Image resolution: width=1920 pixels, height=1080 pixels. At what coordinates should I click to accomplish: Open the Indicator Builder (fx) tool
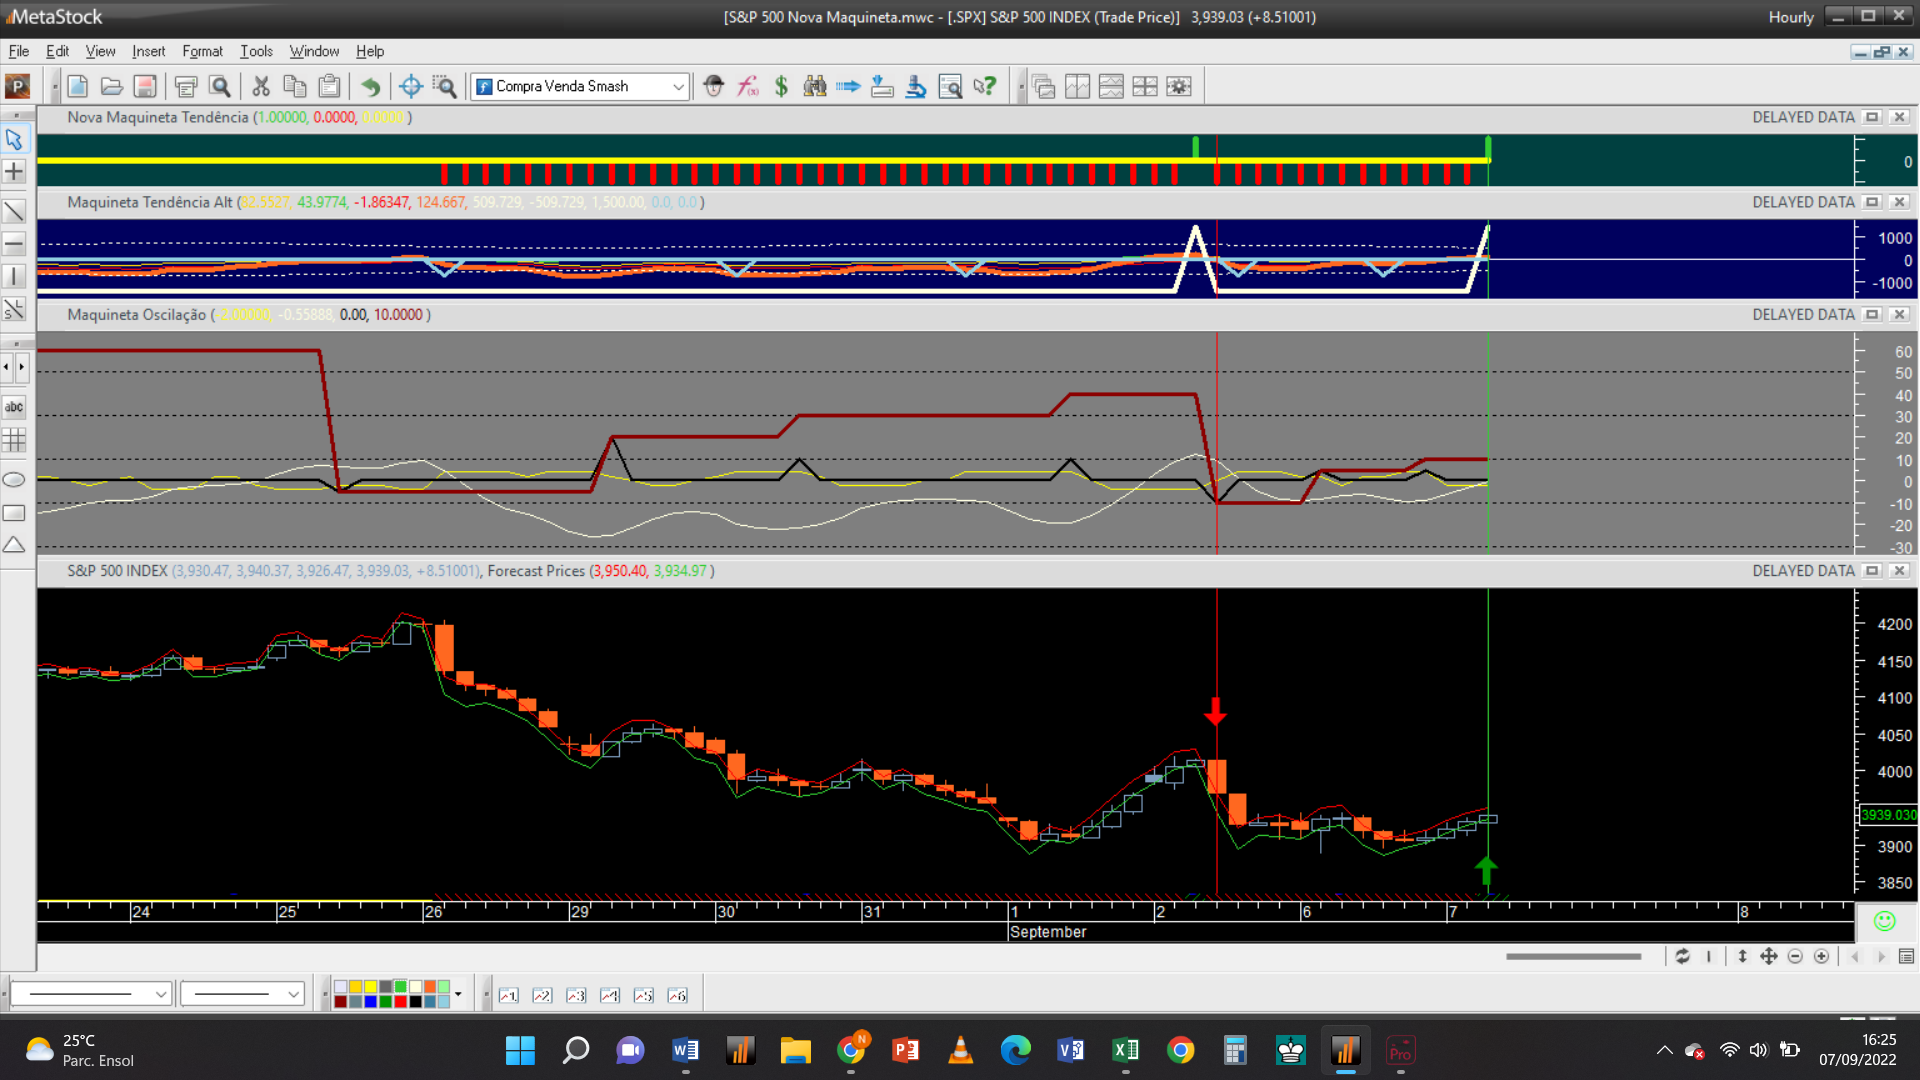click(x=748, y=87)
